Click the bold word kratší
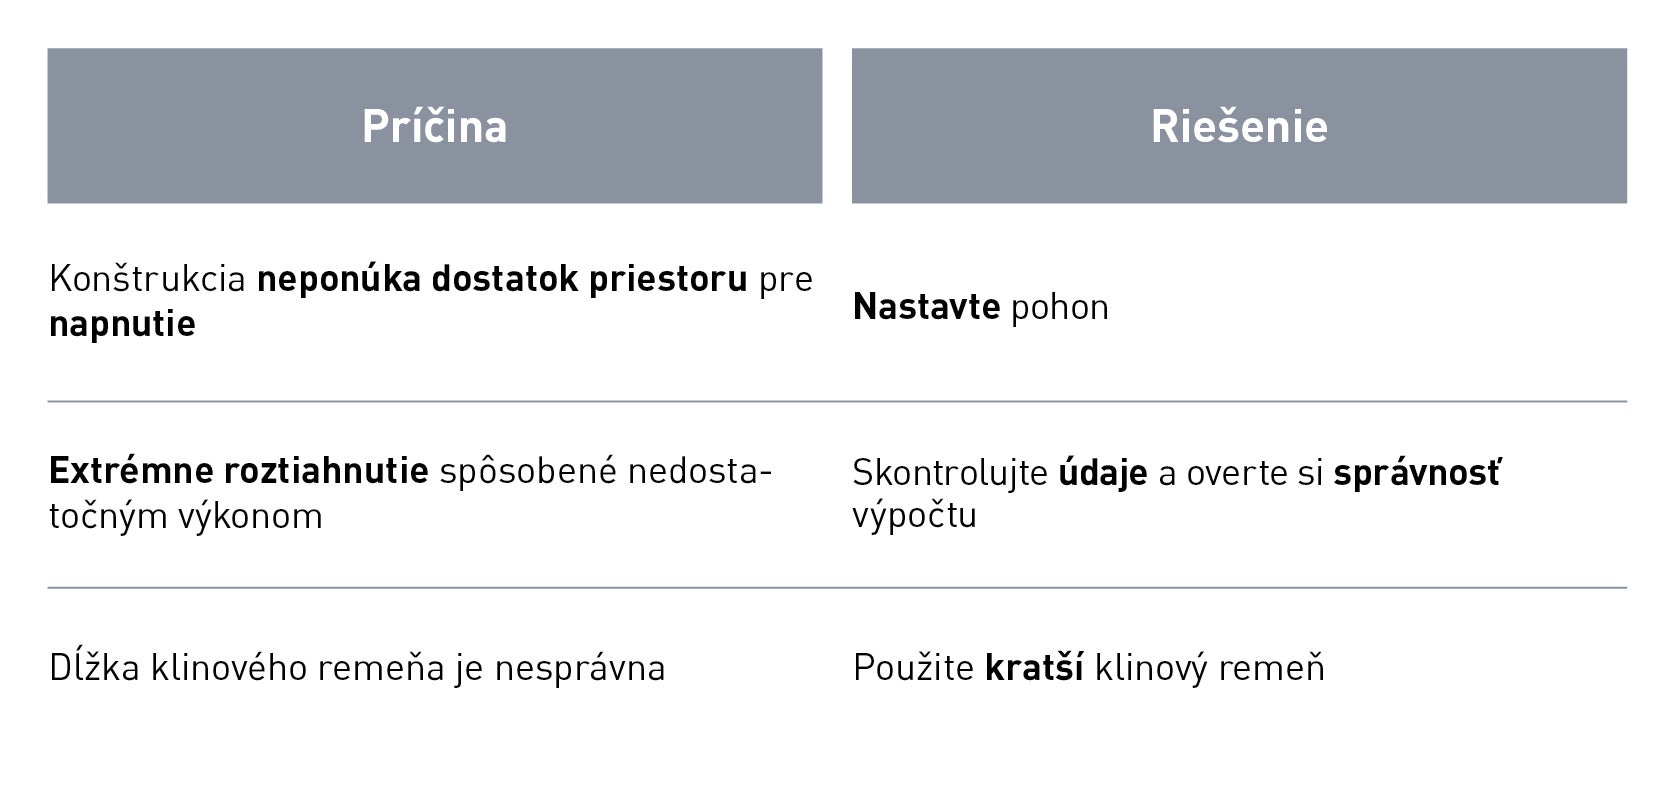The height and width of the screenshot is (794, 1667). point(1034,668)
